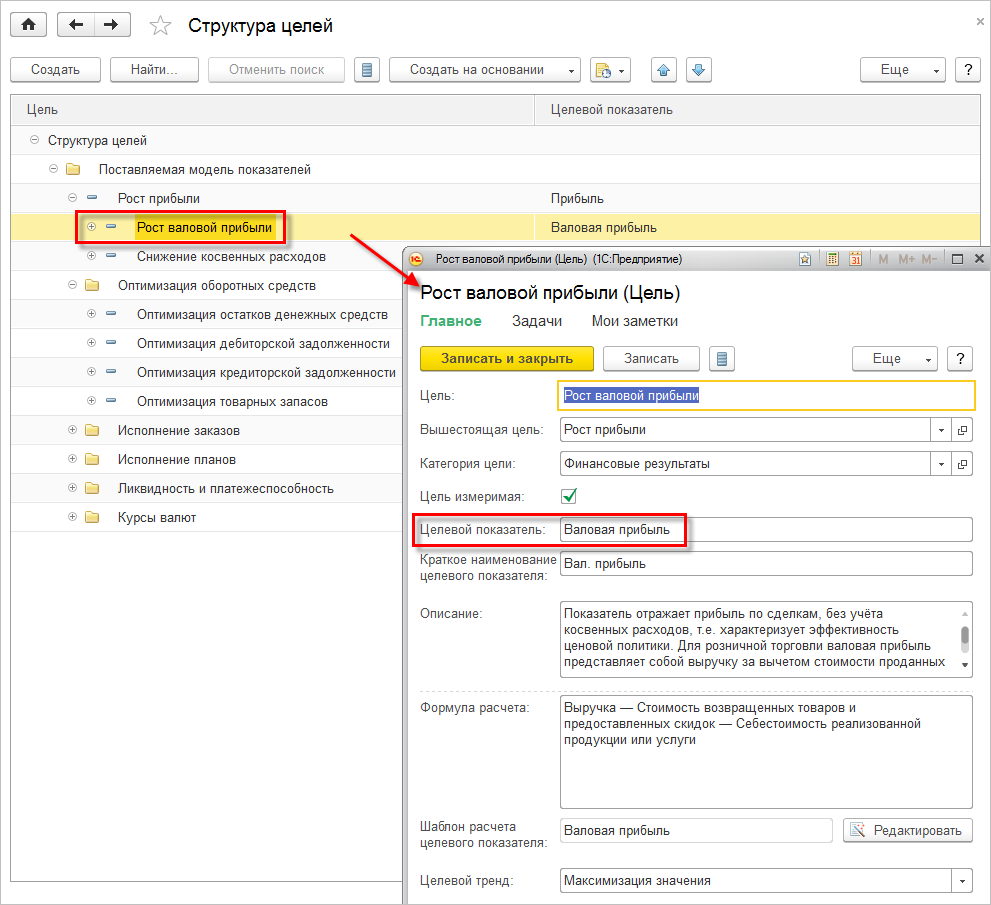Move item down with blue arrow icon
Image resolution: width=991 pixels, height=905 pixels.
[x=698, y=70]
